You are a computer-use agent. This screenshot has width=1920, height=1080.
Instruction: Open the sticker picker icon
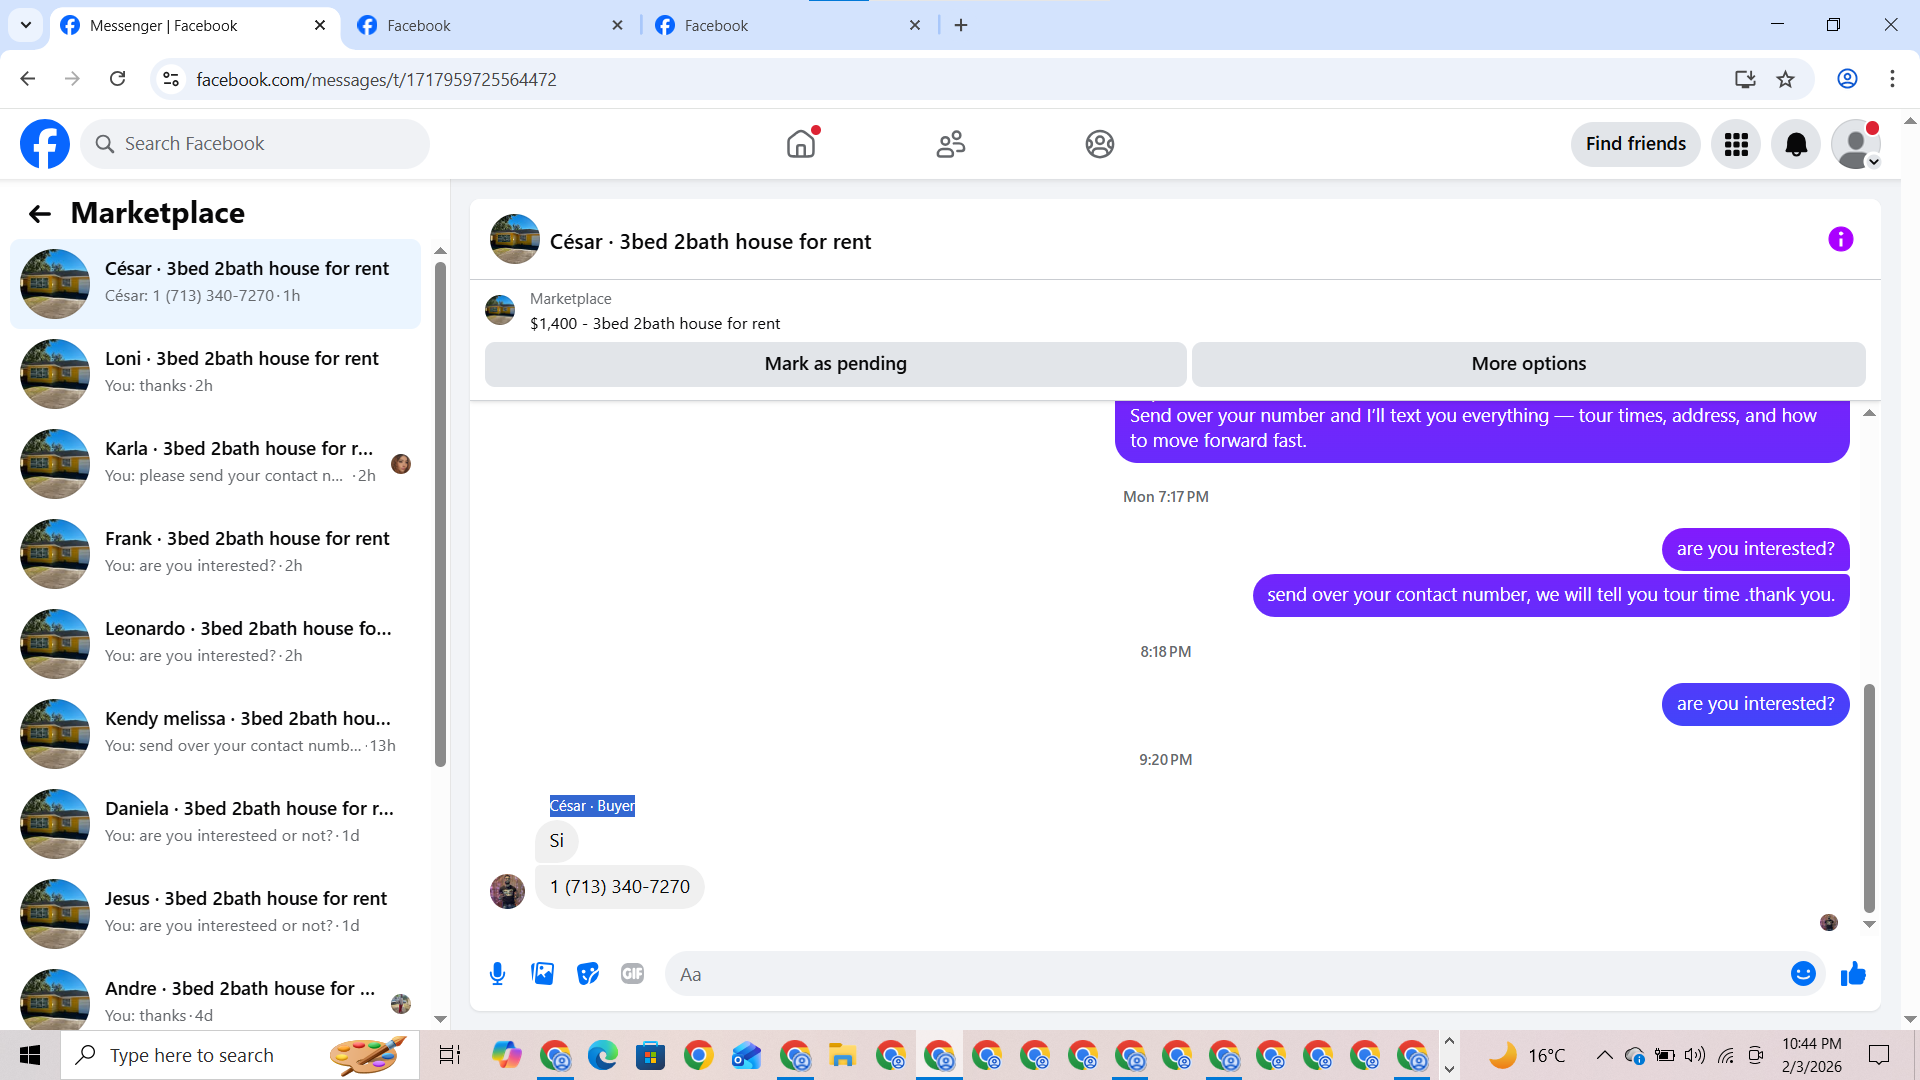pos(587,973)
